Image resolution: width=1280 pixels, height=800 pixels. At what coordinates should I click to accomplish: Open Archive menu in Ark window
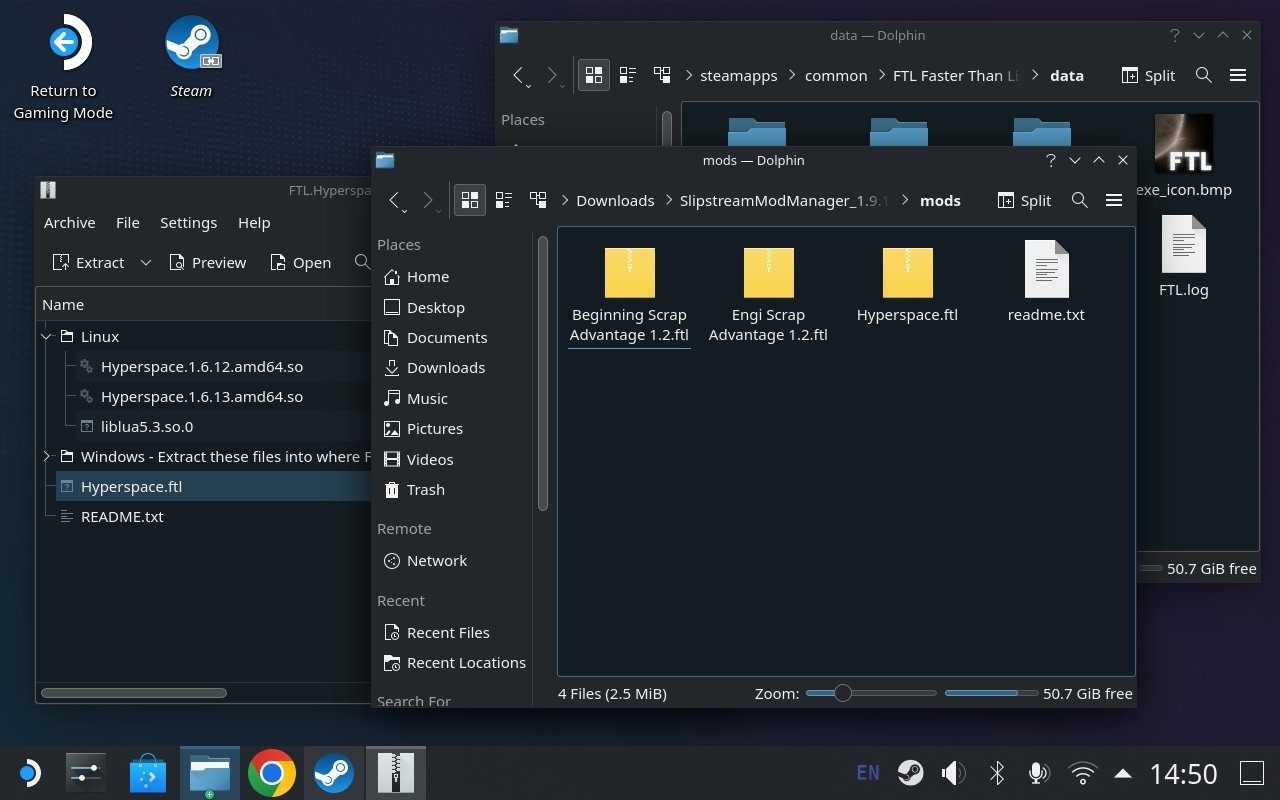pos(69,222)
